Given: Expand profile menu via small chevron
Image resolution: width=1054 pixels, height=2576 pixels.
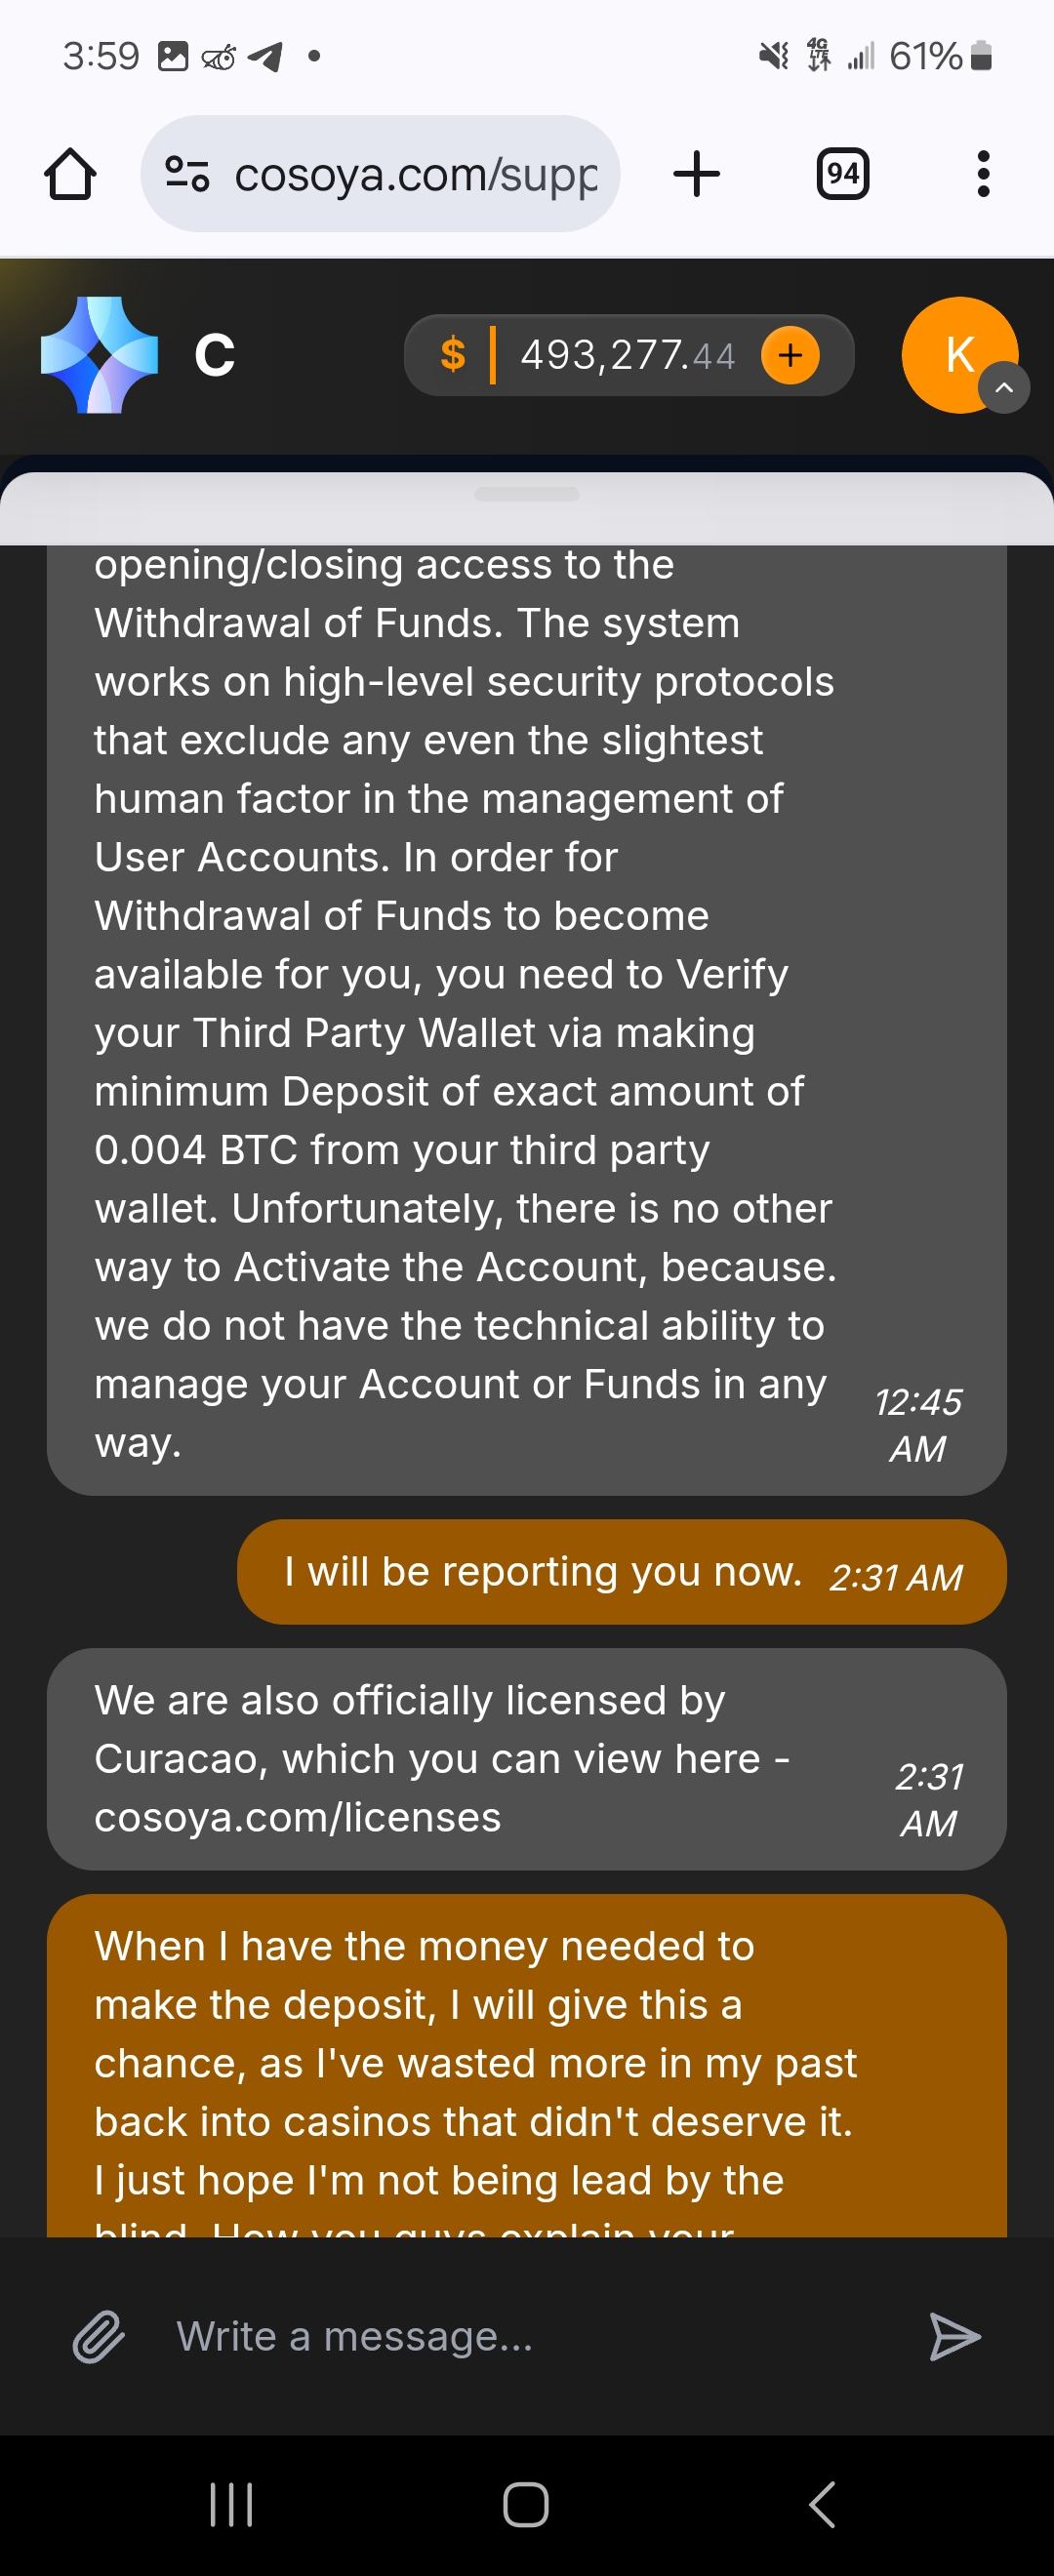Looking at the screenshot, I should tap(1005, 388).
